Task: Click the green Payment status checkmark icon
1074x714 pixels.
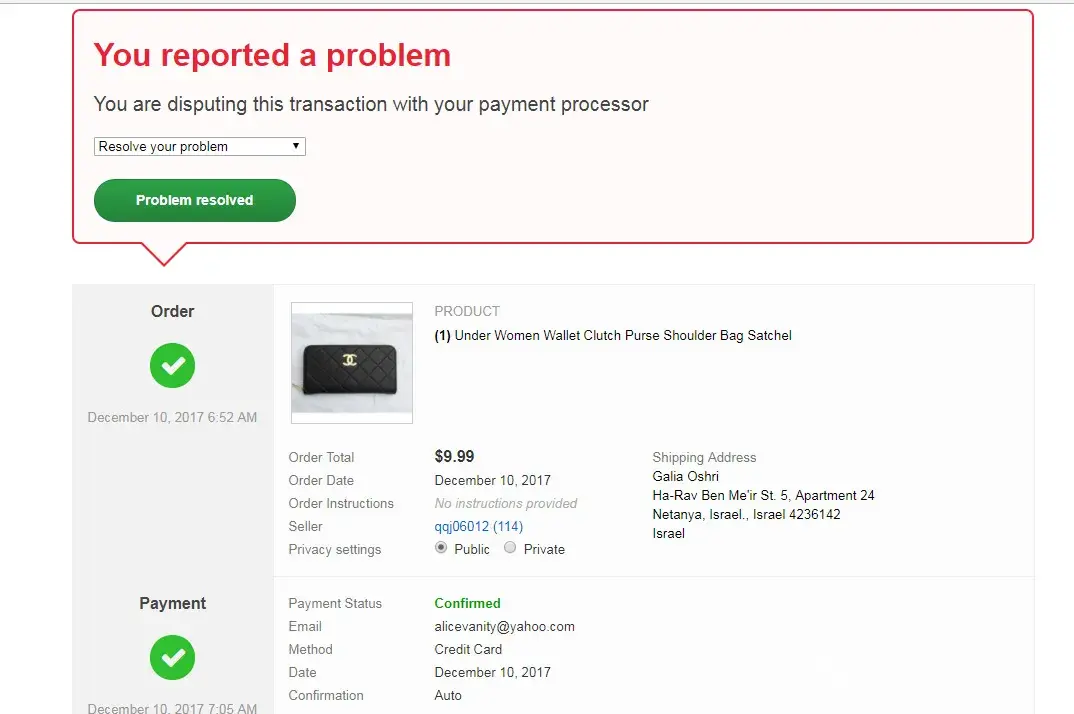Action: point(173,657)
